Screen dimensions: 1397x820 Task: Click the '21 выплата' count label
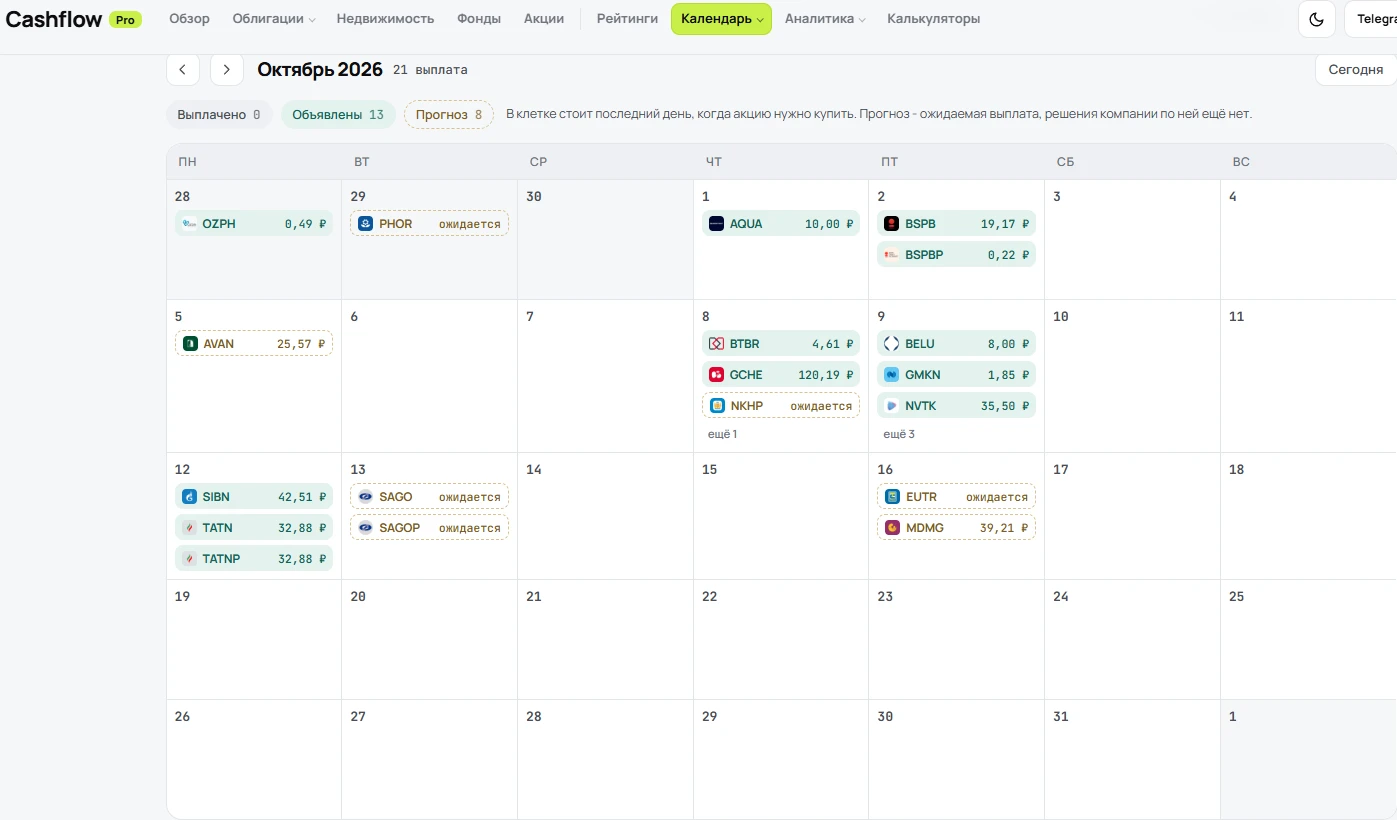click(x=430, y=70)
